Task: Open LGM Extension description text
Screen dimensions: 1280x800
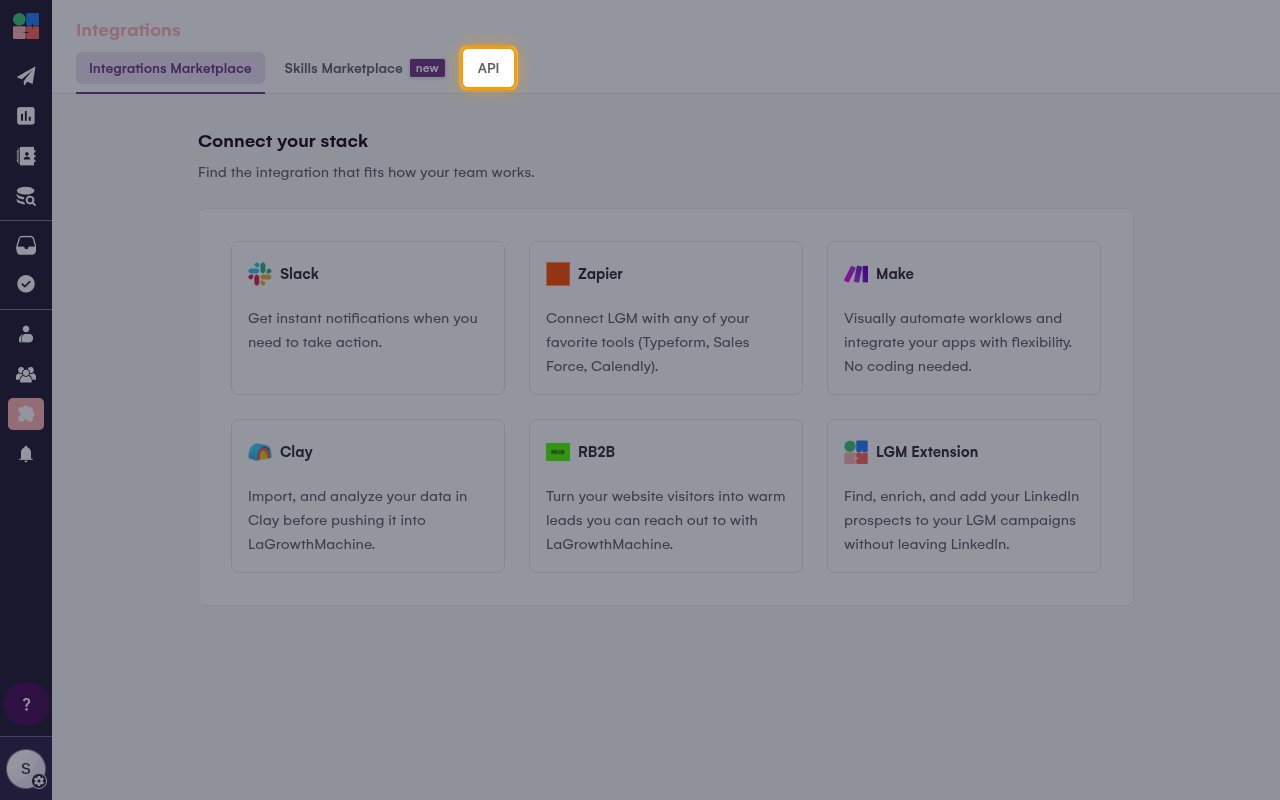Action: [x=962, y=520]
